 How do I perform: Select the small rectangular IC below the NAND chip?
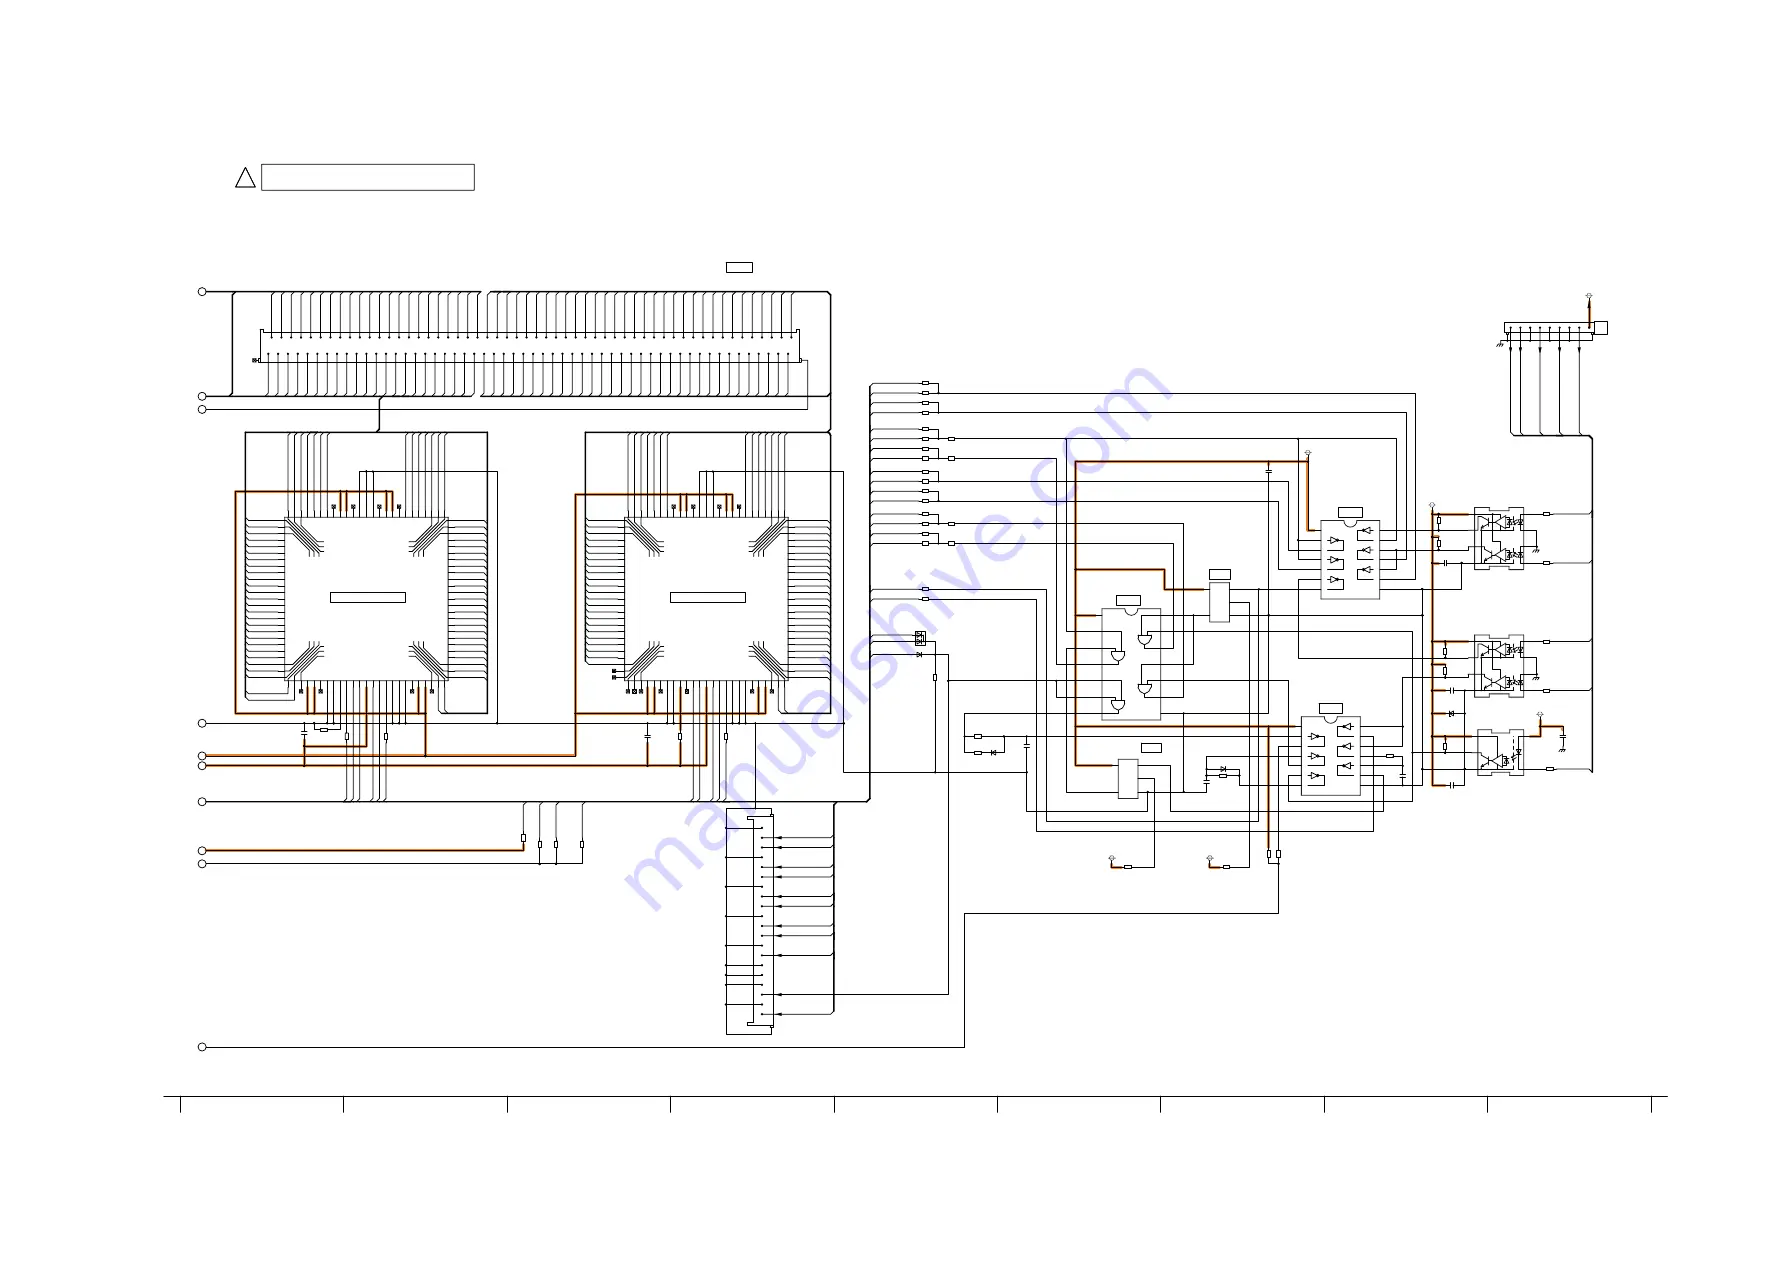[1128, 779]
